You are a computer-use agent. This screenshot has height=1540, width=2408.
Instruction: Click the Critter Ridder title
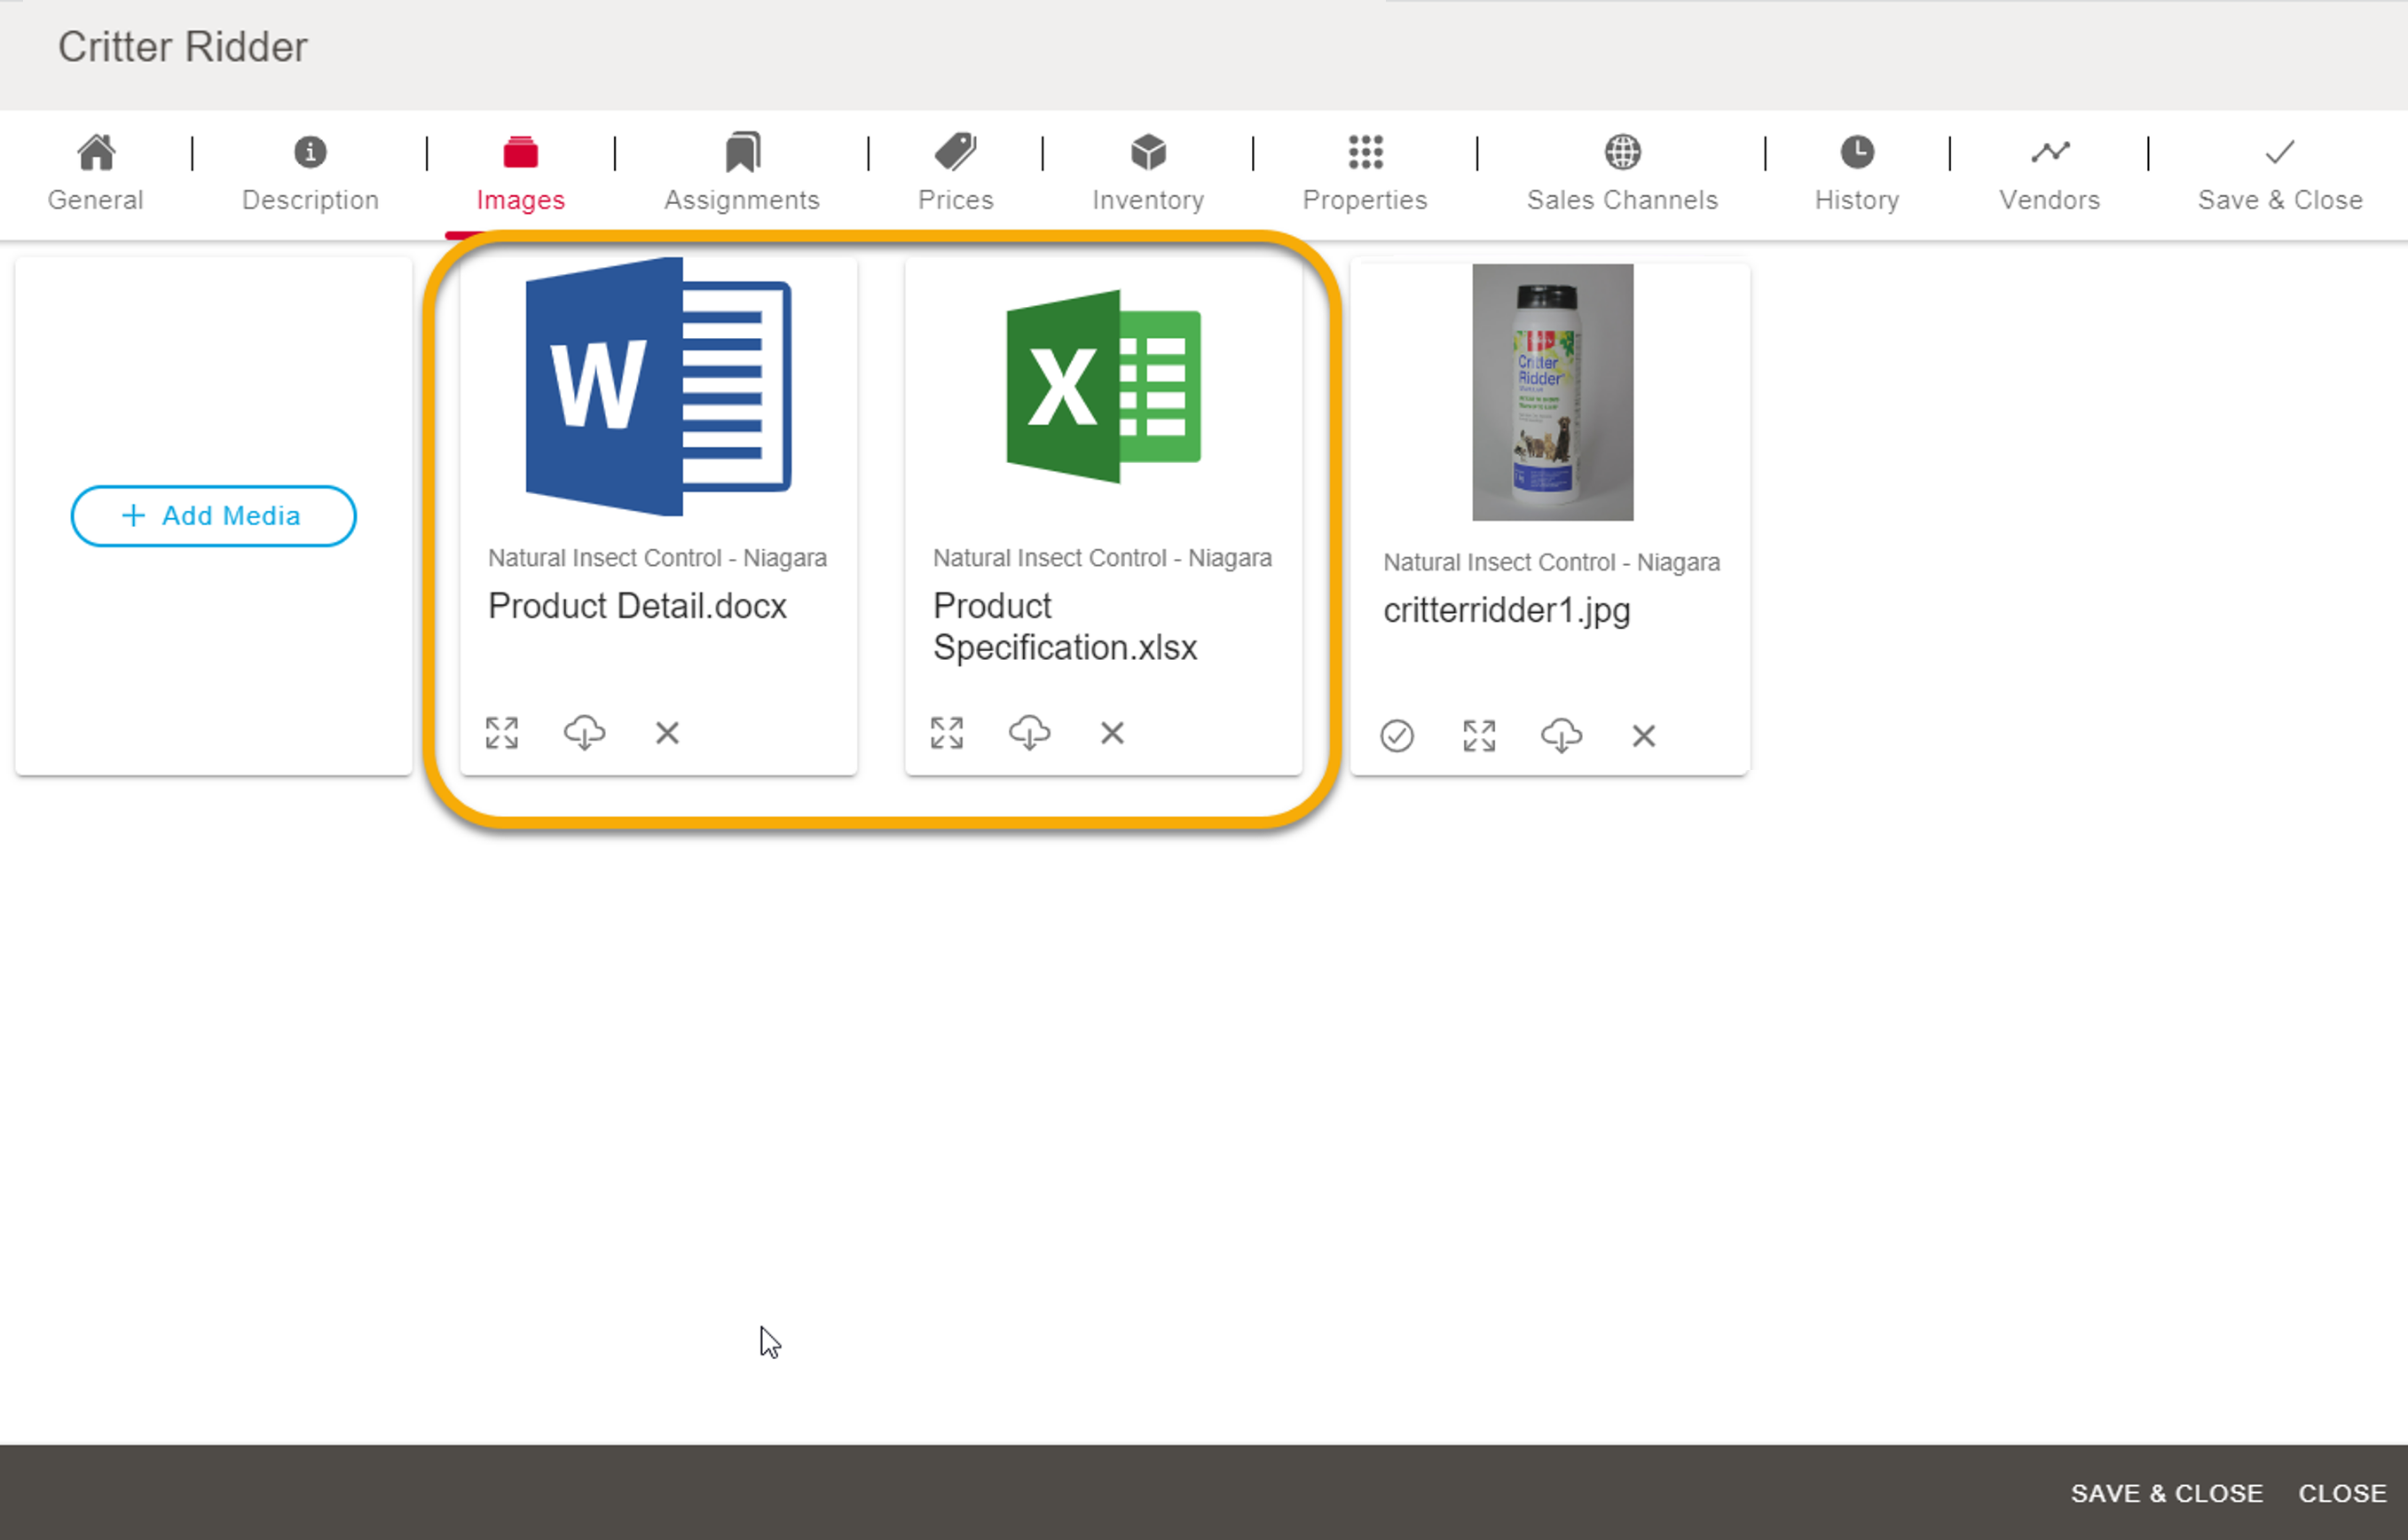182,47
